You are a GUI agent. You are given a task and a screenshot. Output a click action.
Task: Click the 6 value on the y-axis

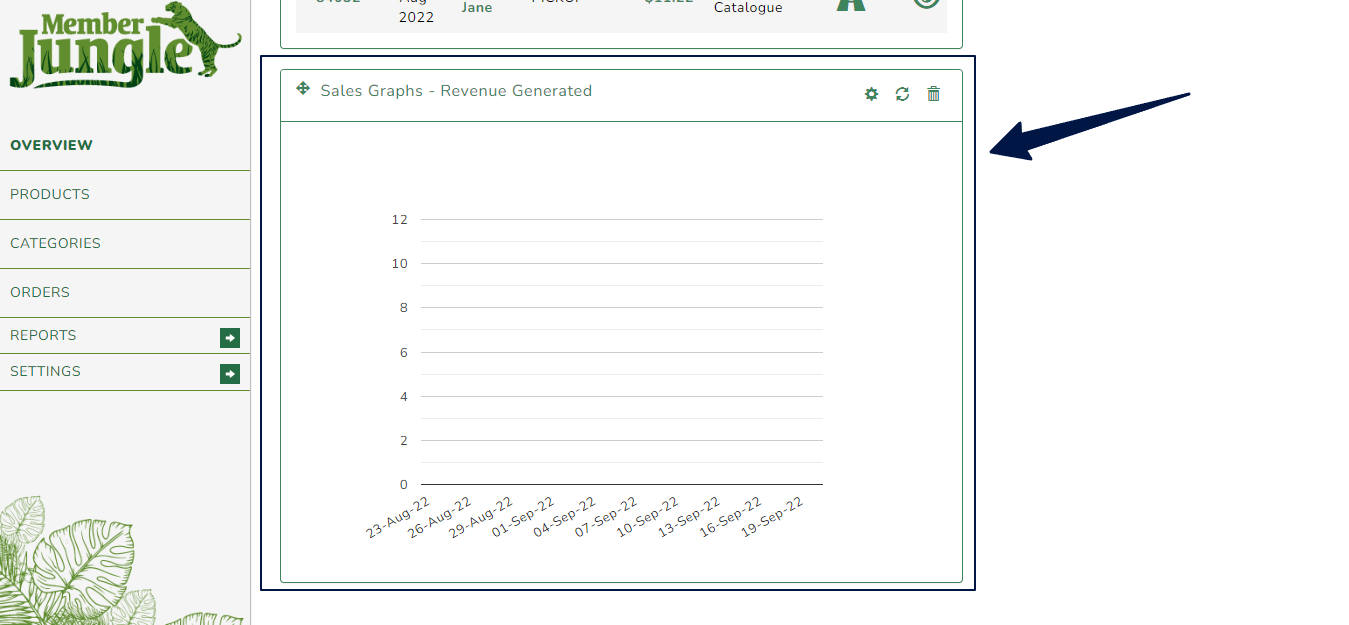pos(404,352)
